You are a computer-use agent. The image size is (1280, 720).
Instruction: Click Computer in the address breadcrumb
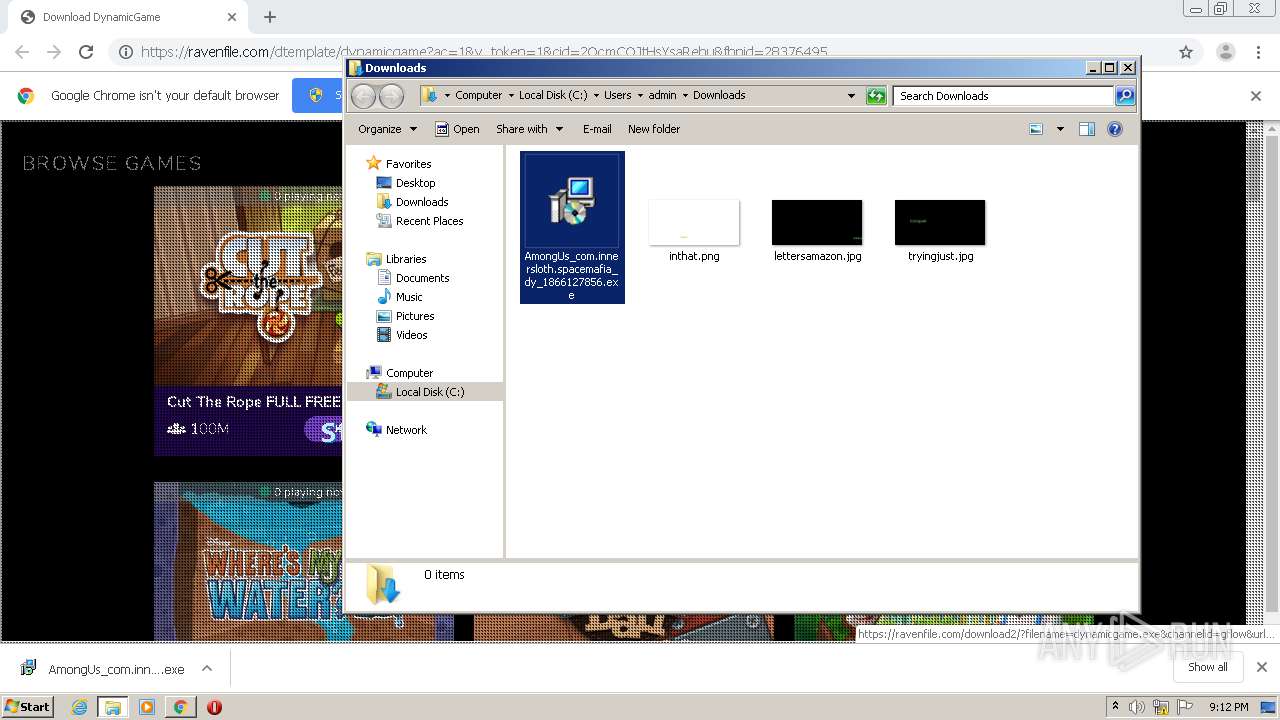point(478,96)
